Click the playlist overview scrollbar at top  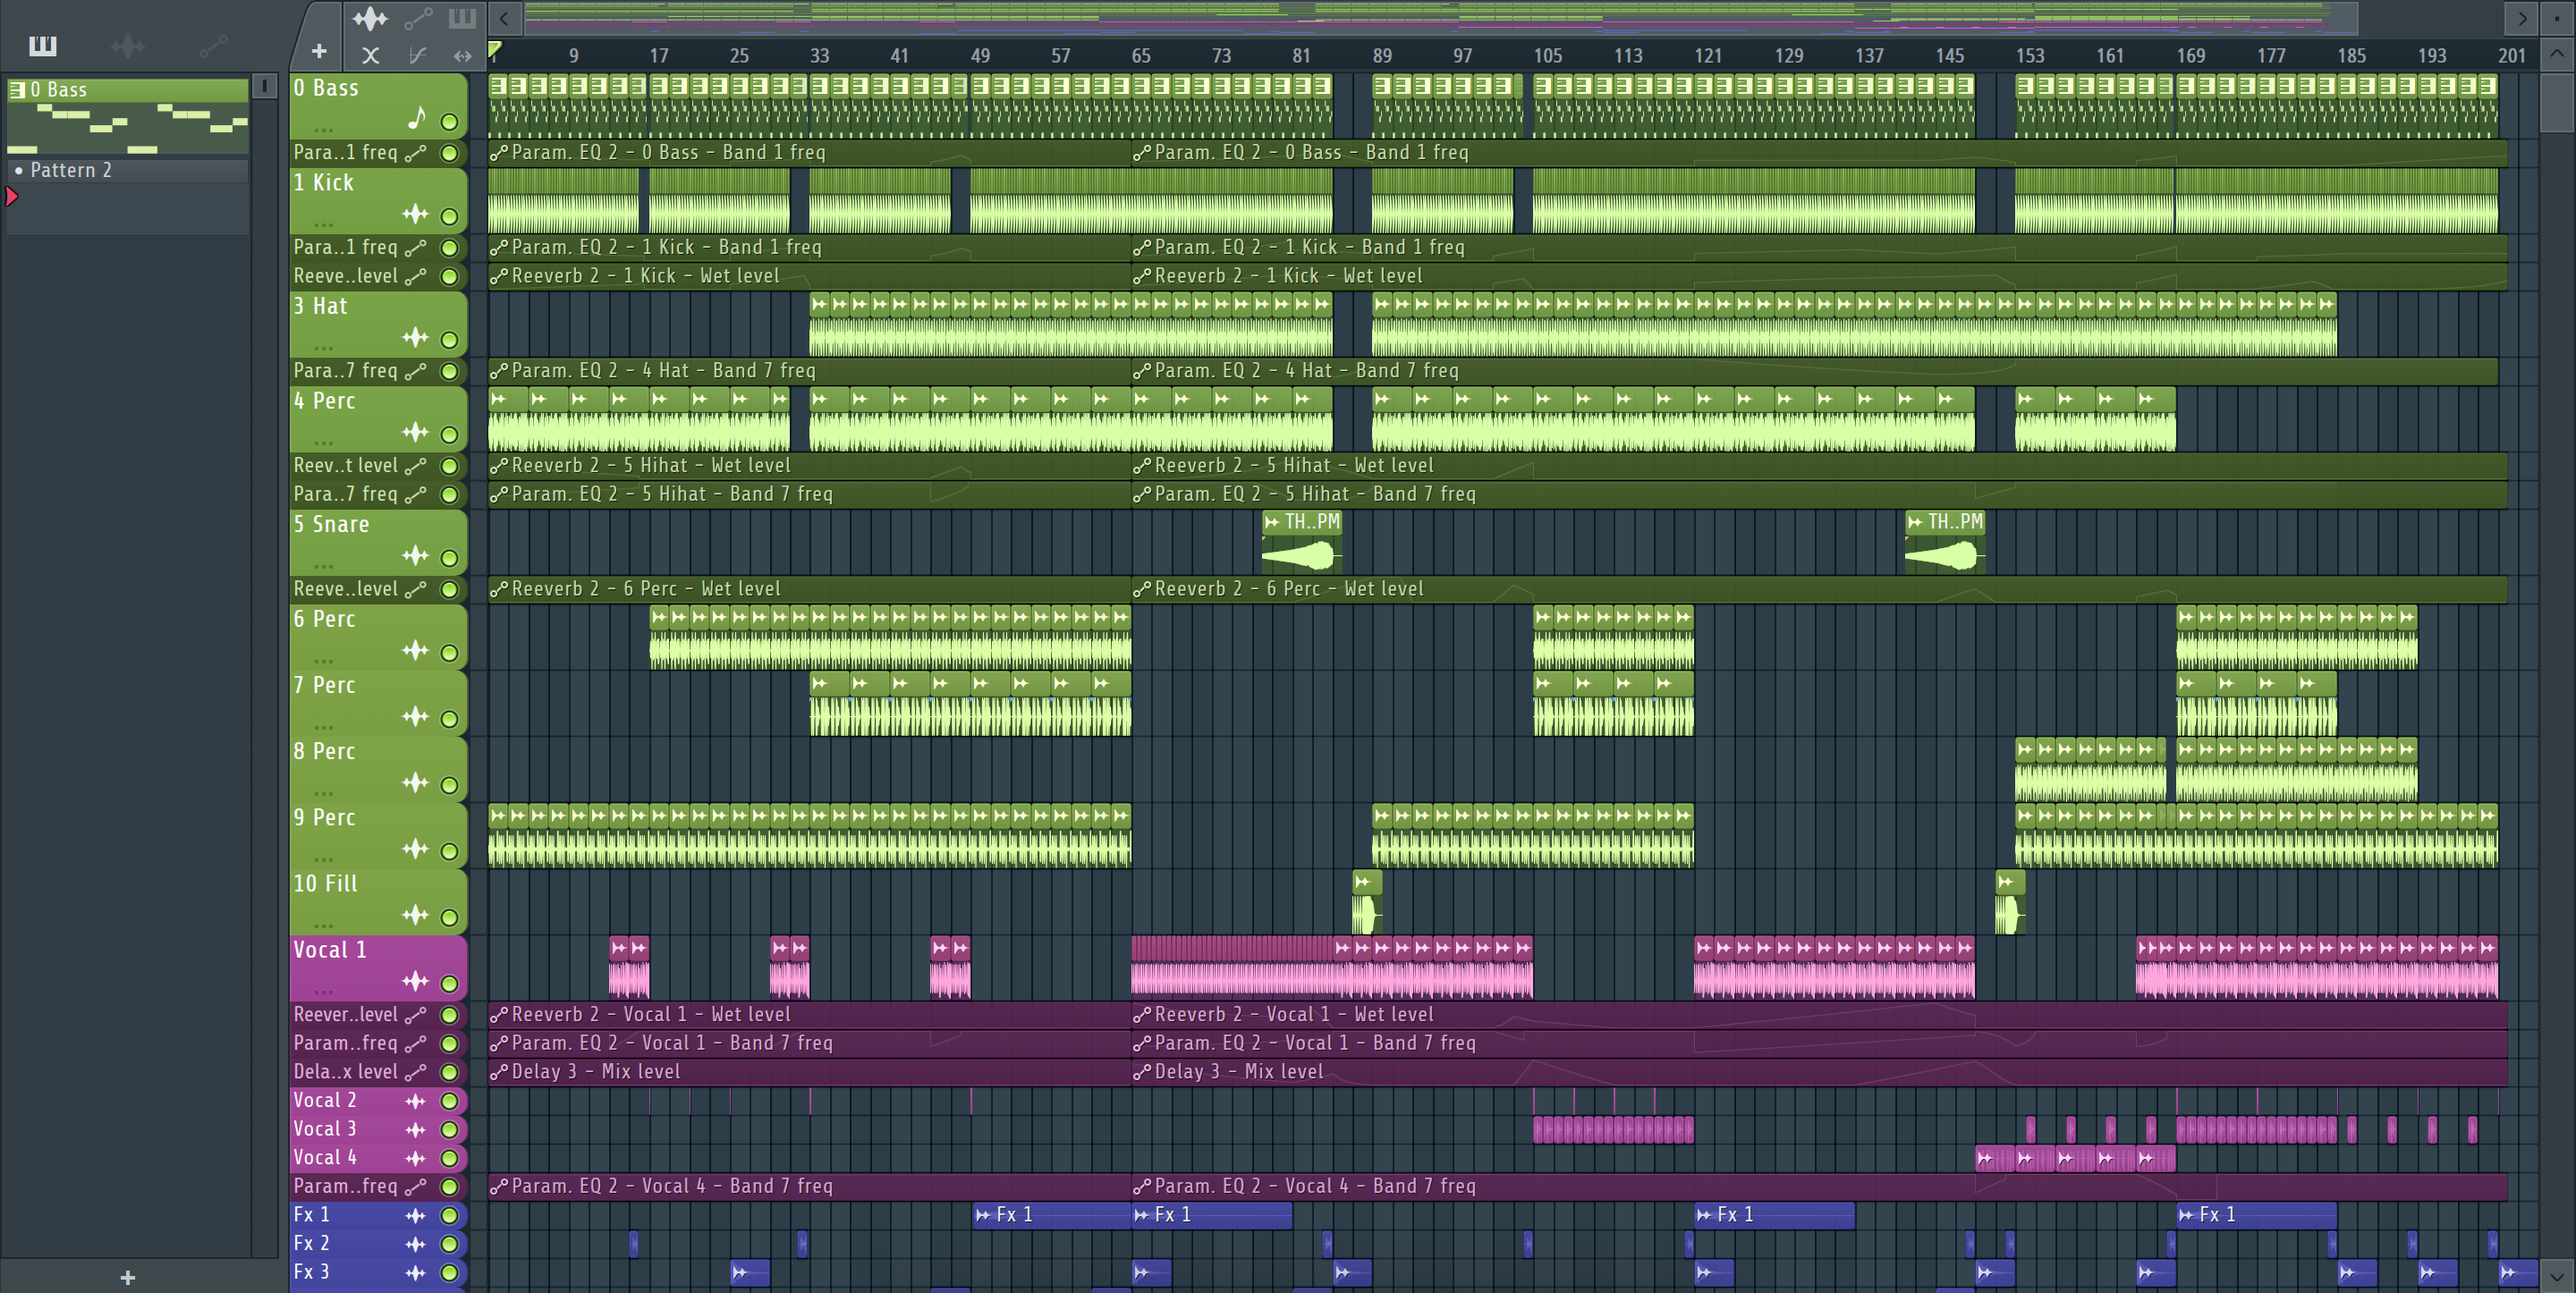1441,17
